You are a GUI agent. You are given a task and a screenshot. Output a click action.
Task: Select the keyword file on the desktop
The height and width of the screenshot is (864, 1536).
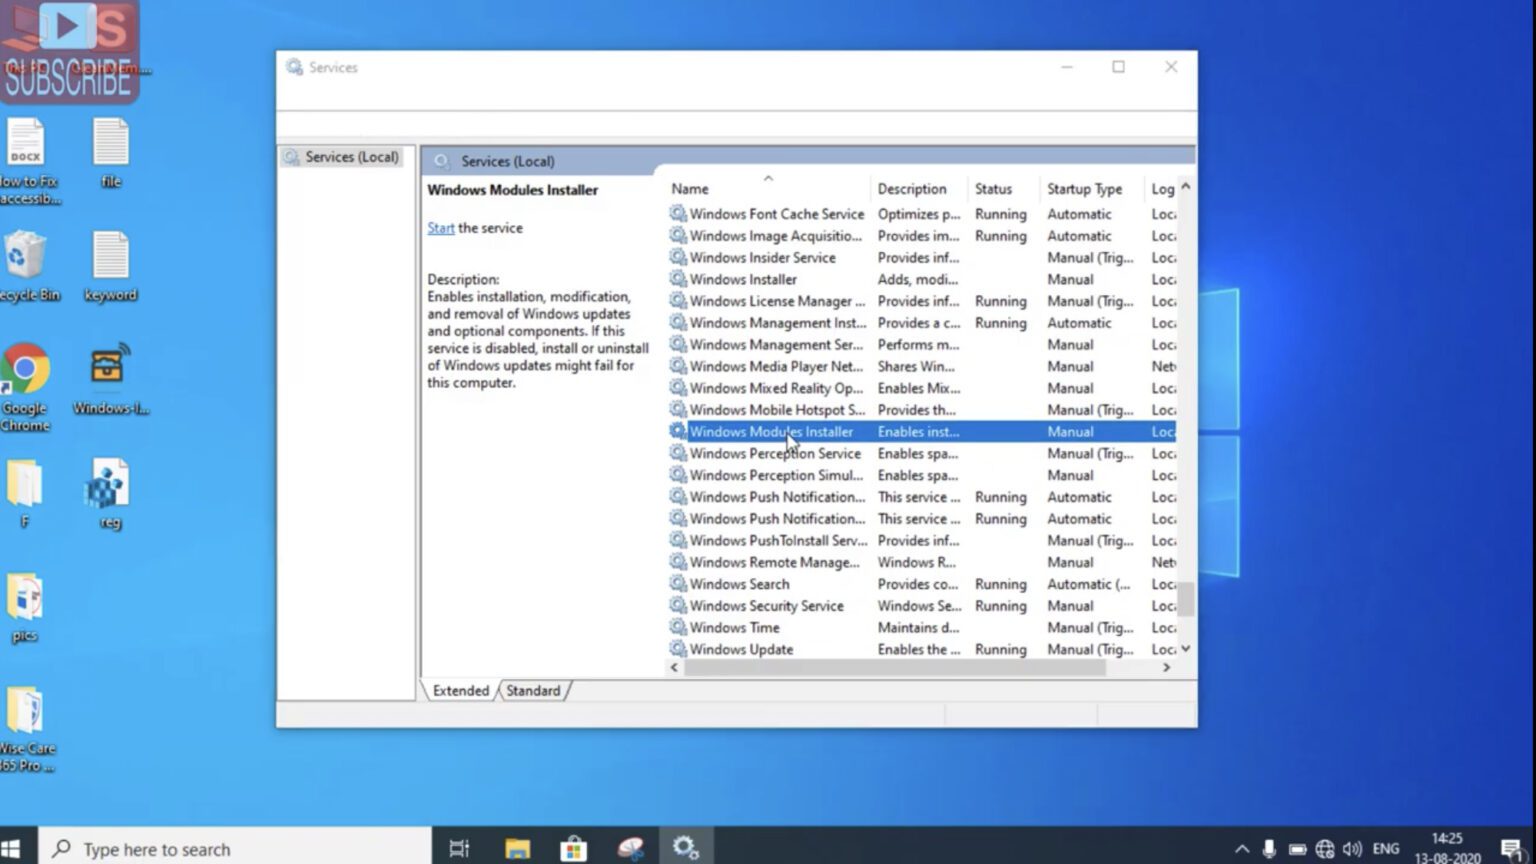point(110,267)
